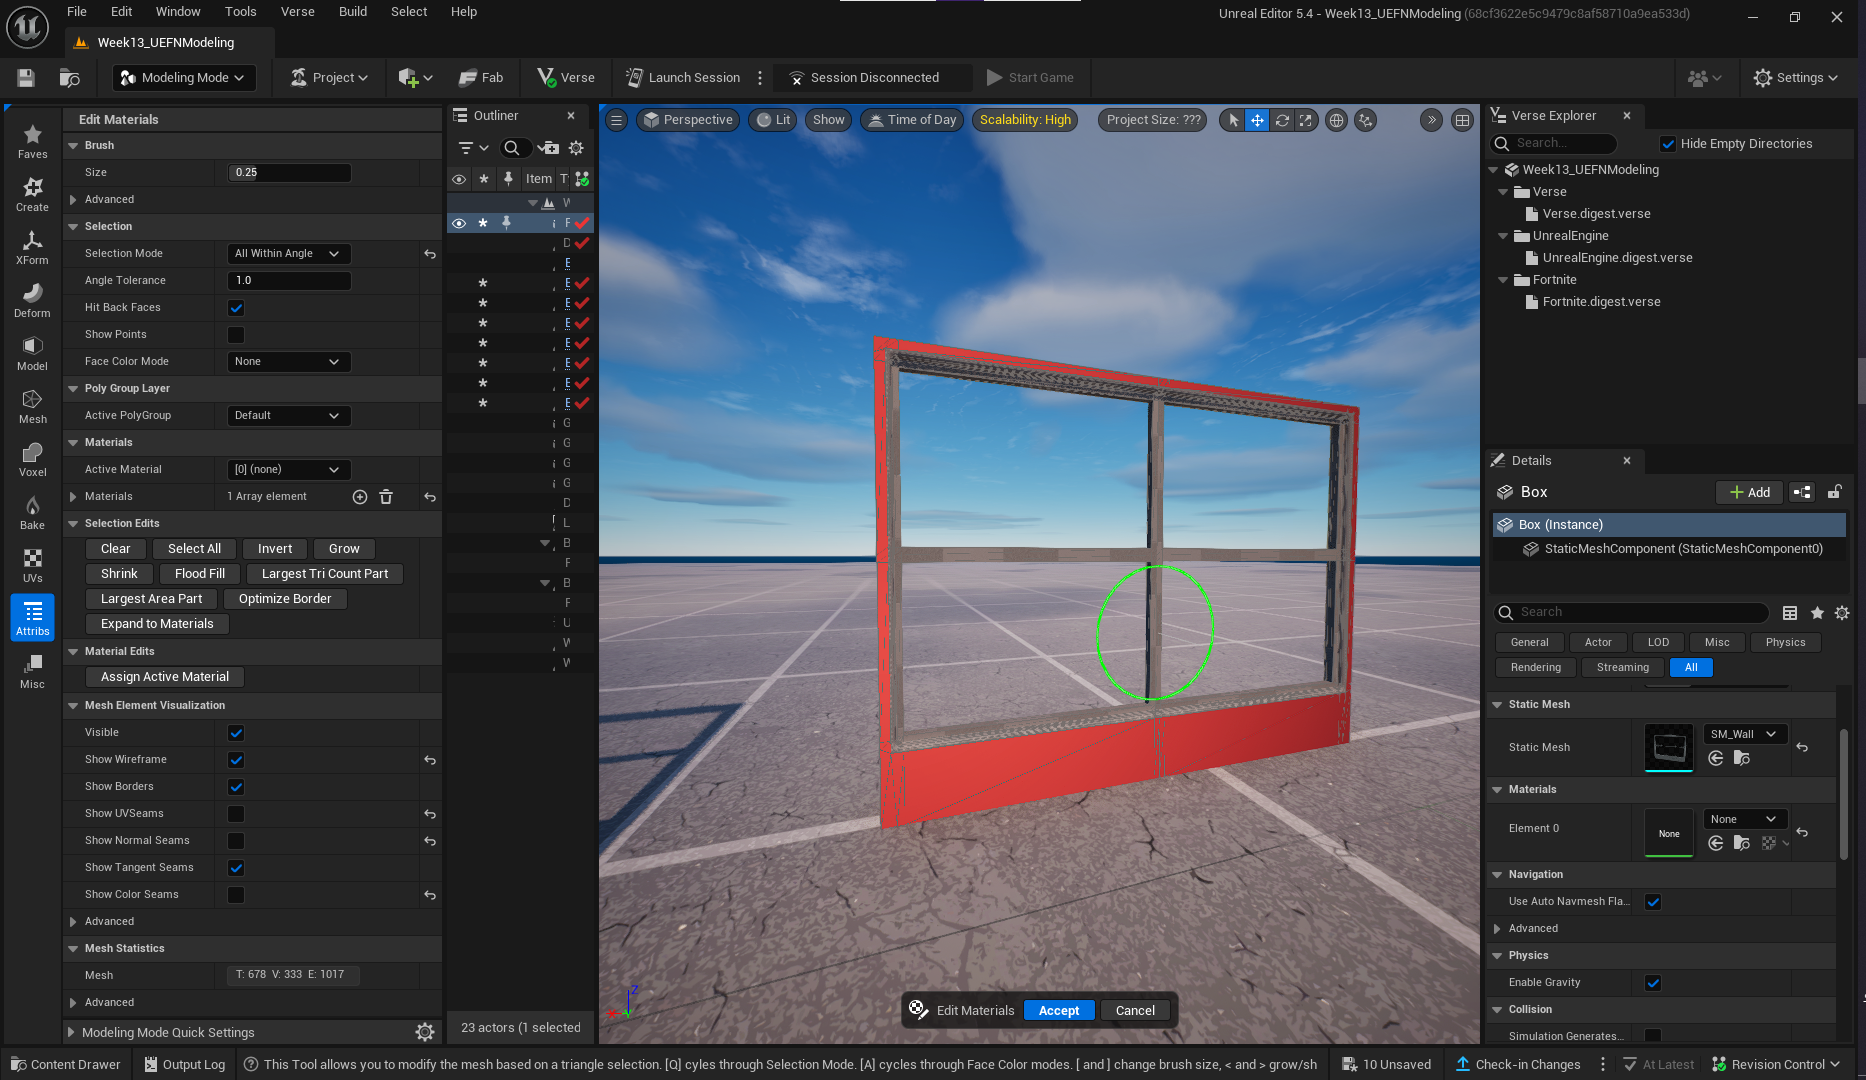Select the rotate gizmo tool in viewport
The height and width of the screenshot is (1080, 1866).
coord(1282,120)
